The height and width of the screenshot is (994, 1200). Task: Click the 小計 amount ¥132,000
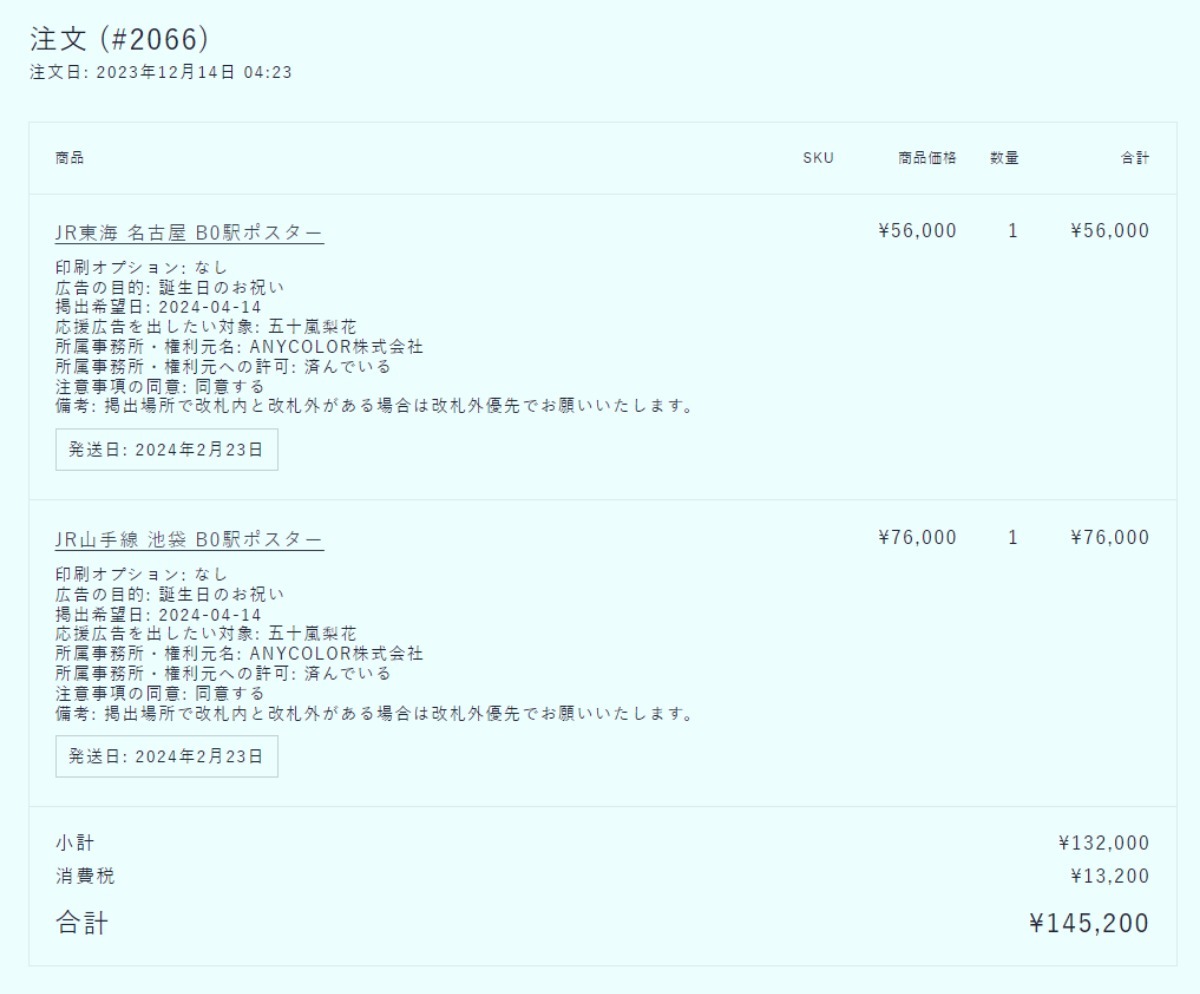[x=1104, y=843]
